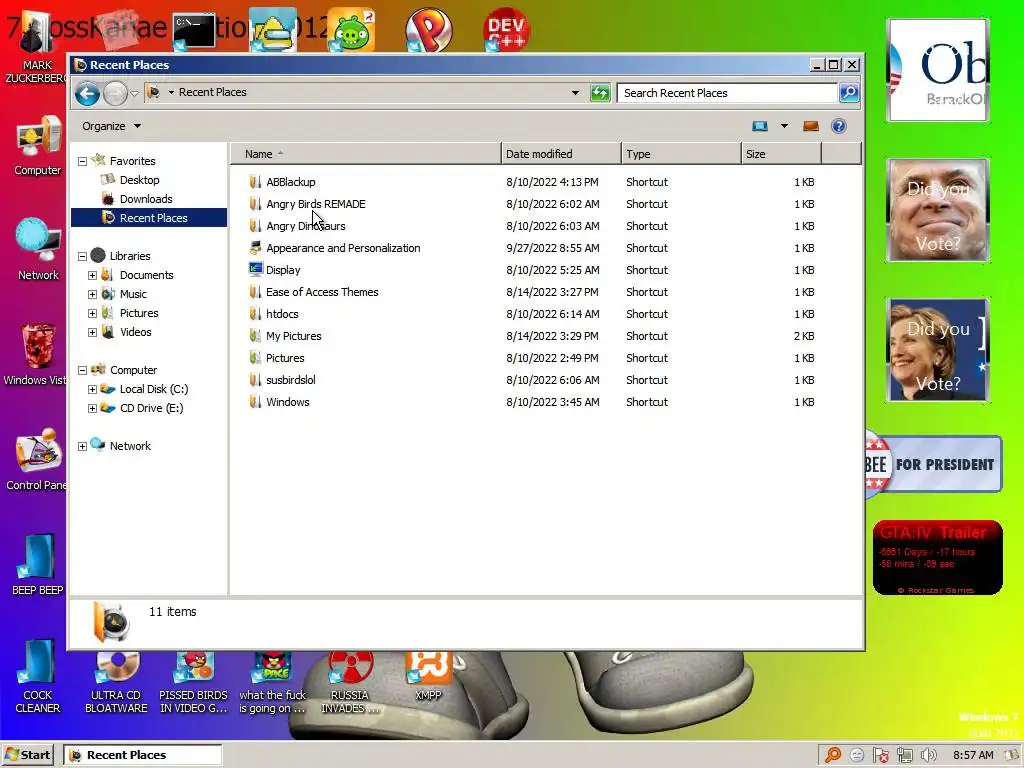Collapse the Libraries tree group
The image size is (1024, 768).
tap(82, 257)
